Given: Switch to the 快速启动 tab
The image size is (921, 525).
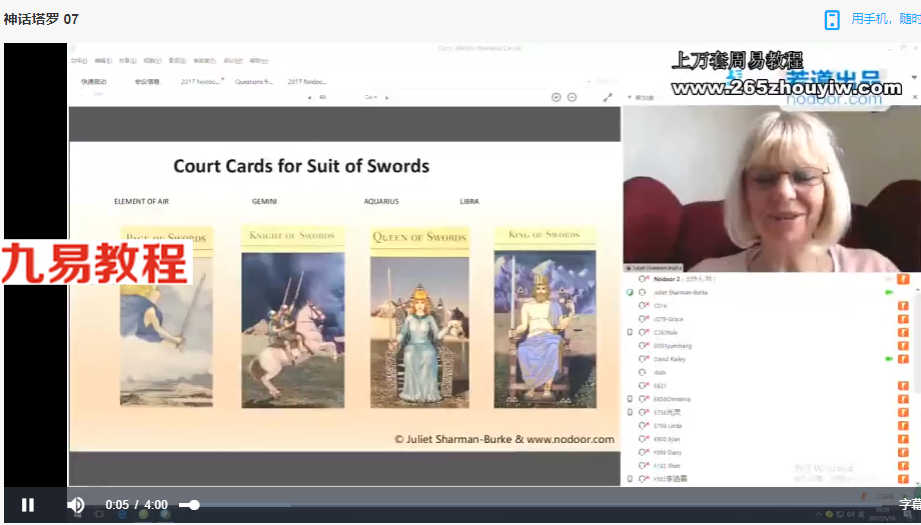Looking at the screenshot, I should (94, 82).
